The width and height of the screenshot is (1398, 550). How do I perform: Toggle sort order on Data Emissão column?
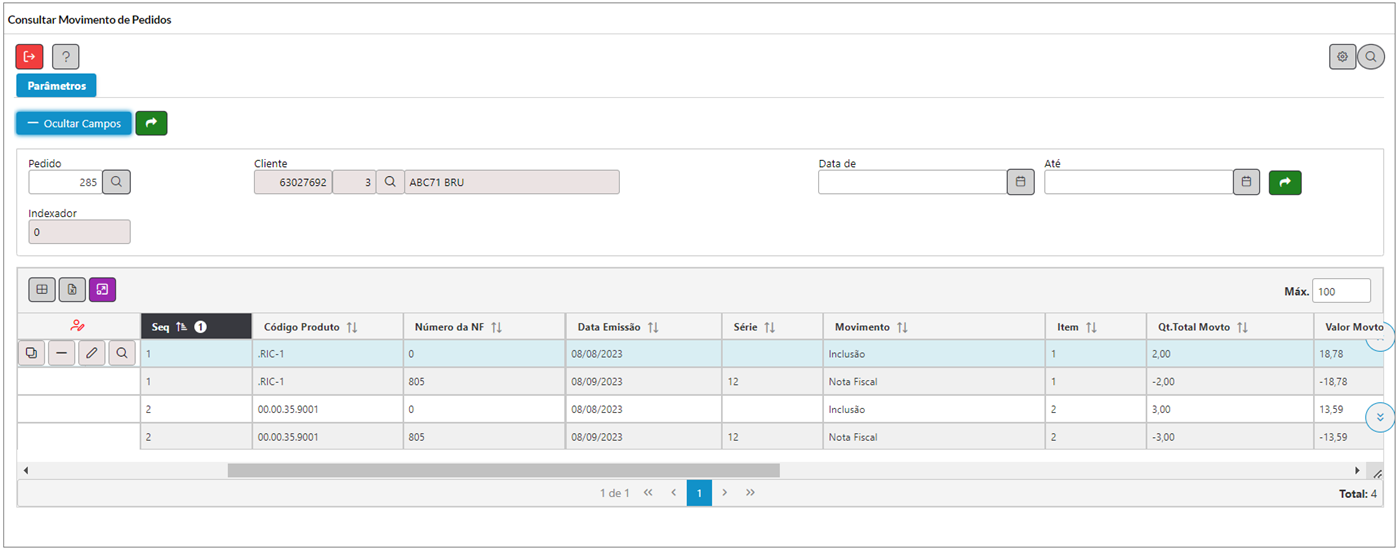tap(653, 327)
